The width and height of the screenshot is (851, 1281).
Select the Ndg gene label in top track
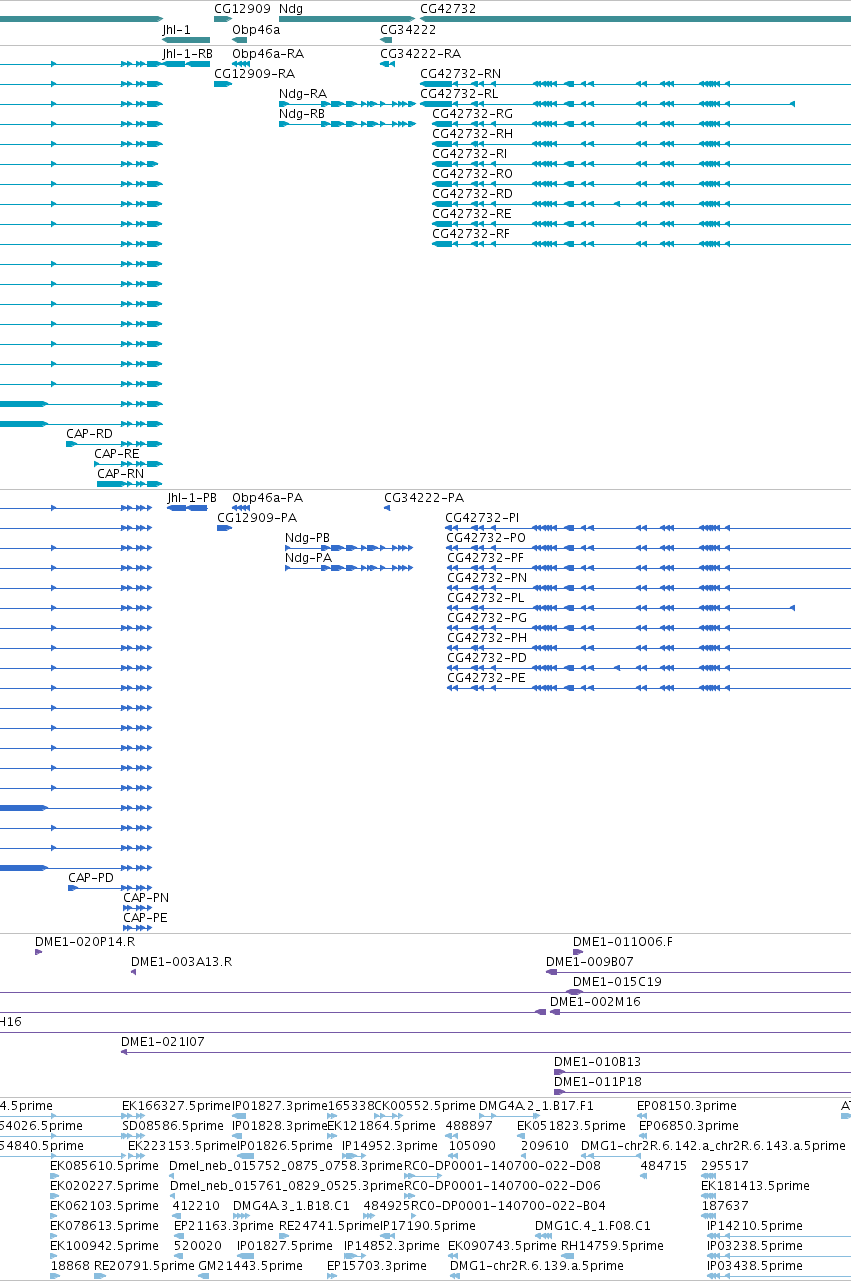[x=291, y=8]
